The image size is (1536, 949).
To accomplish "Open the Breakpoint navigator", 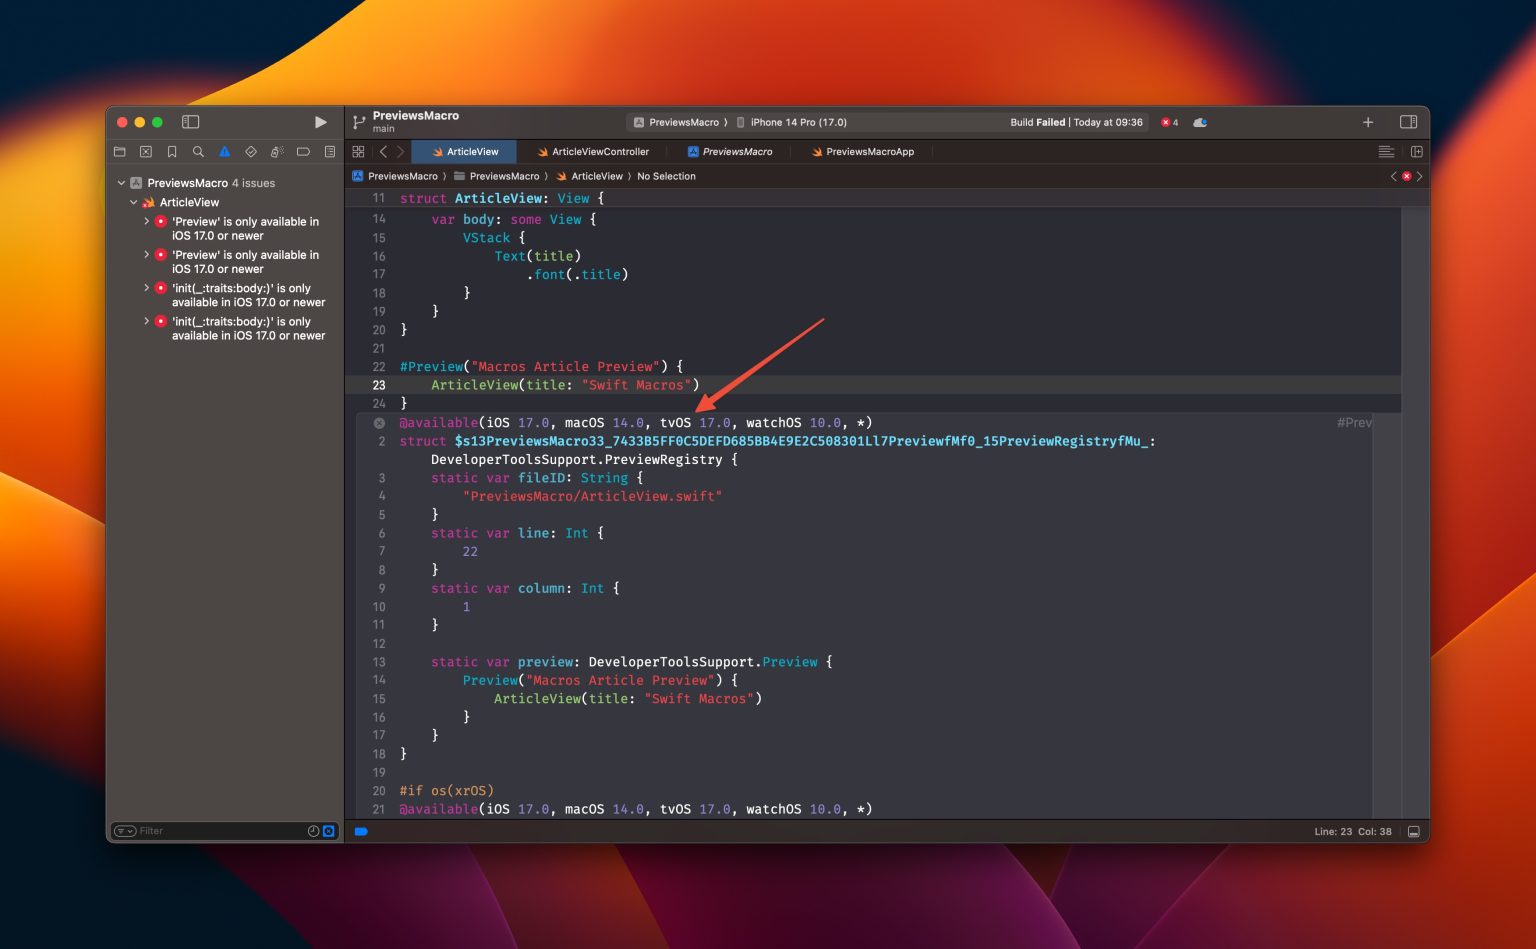I will coord(303,151).
